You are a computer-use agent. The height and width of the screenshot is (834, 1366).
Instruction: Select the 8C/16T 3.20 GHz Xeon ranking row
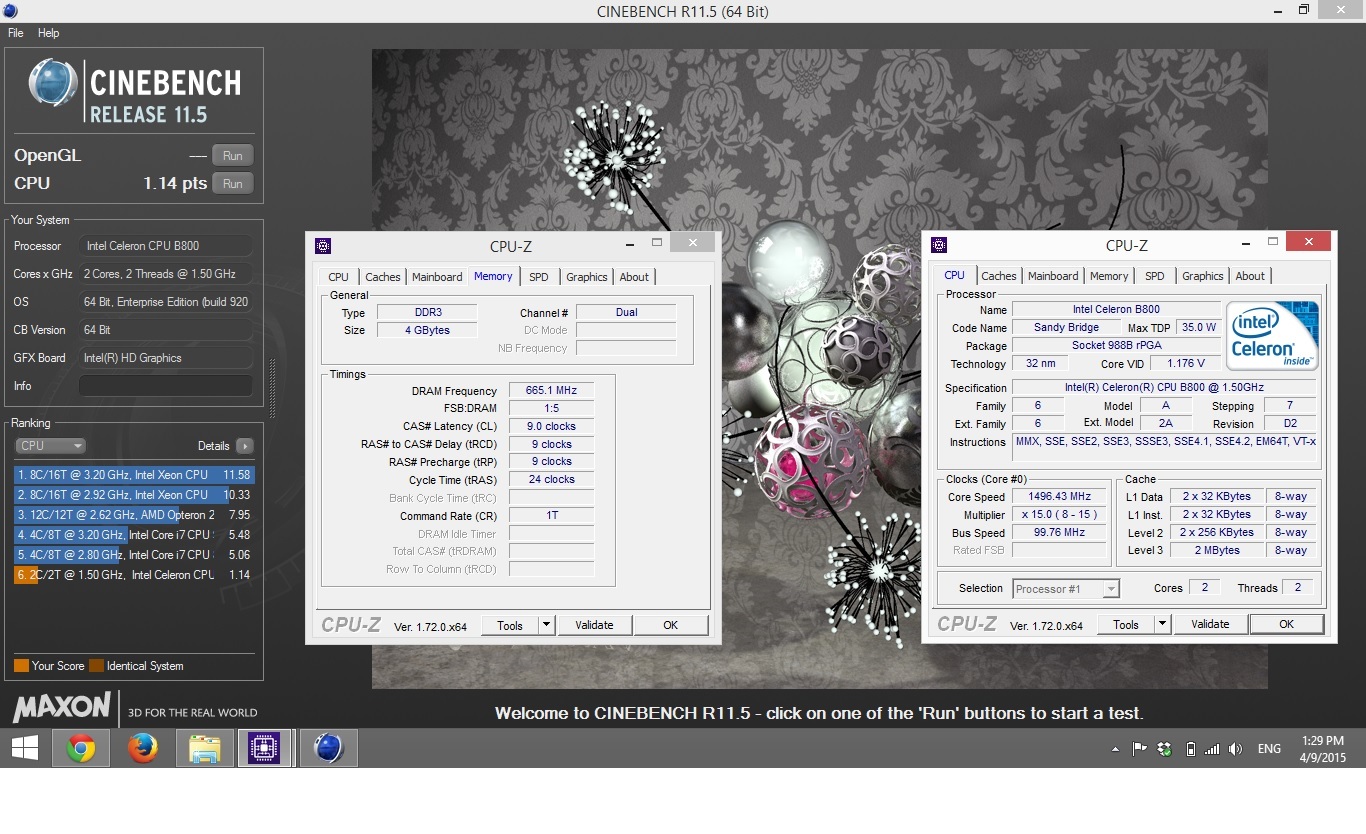coord(135,475)
